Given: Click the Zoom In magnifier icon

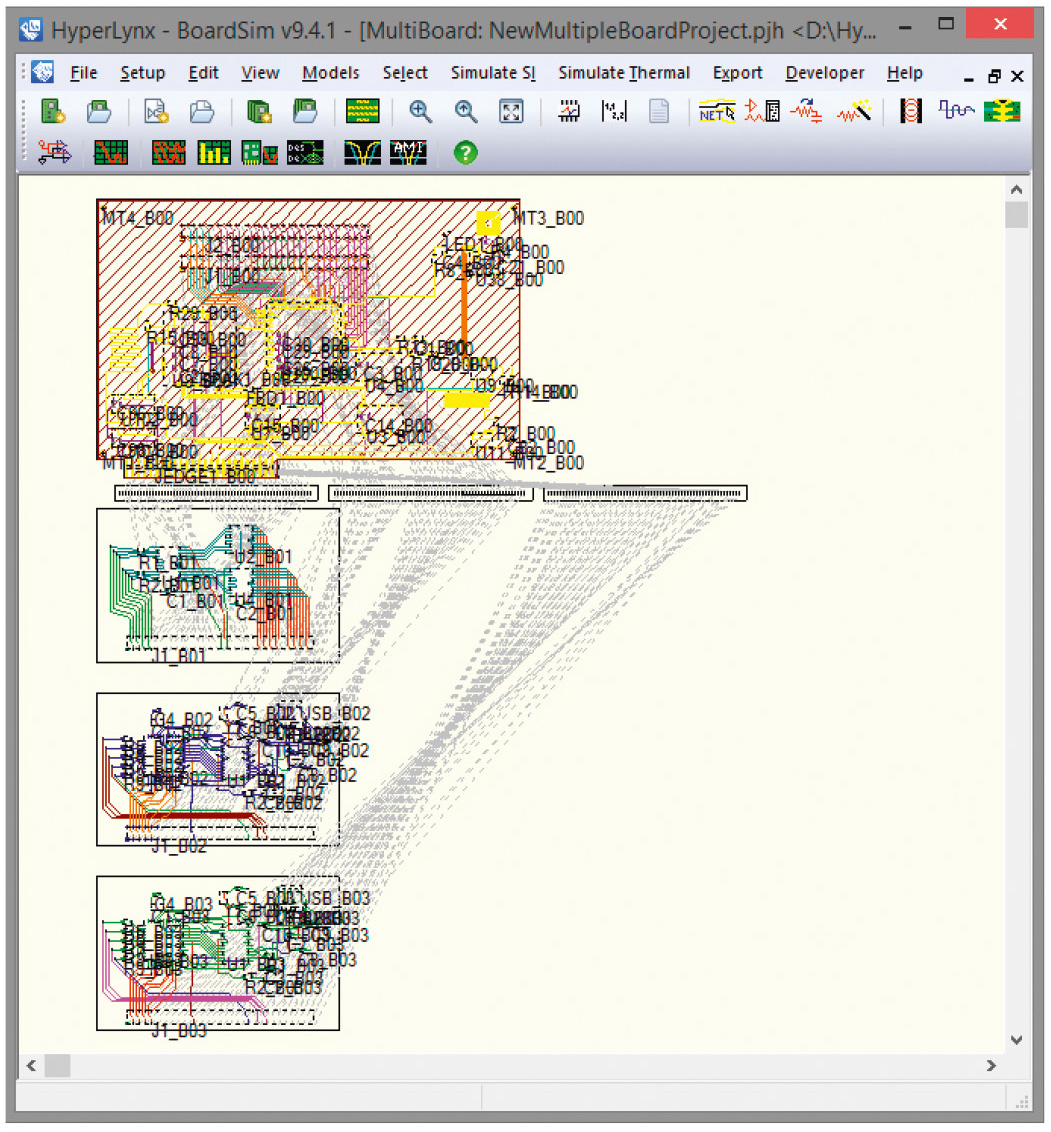Looking at the screenshot, I should click(x=420, y=112).
